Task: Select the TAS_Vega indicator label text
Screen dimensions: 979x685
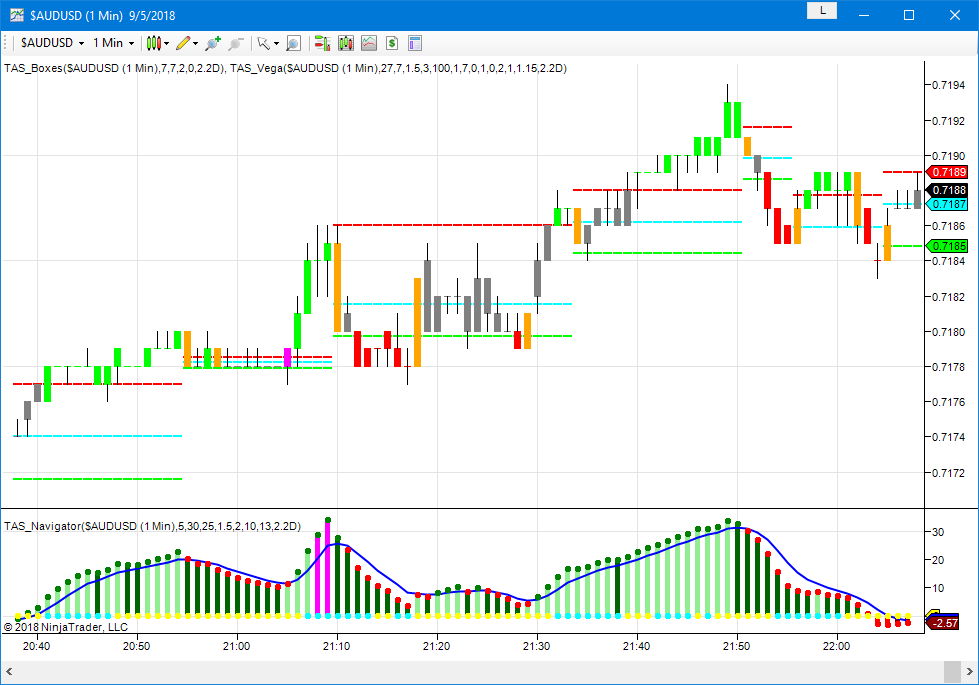Action: coord(398,68)
